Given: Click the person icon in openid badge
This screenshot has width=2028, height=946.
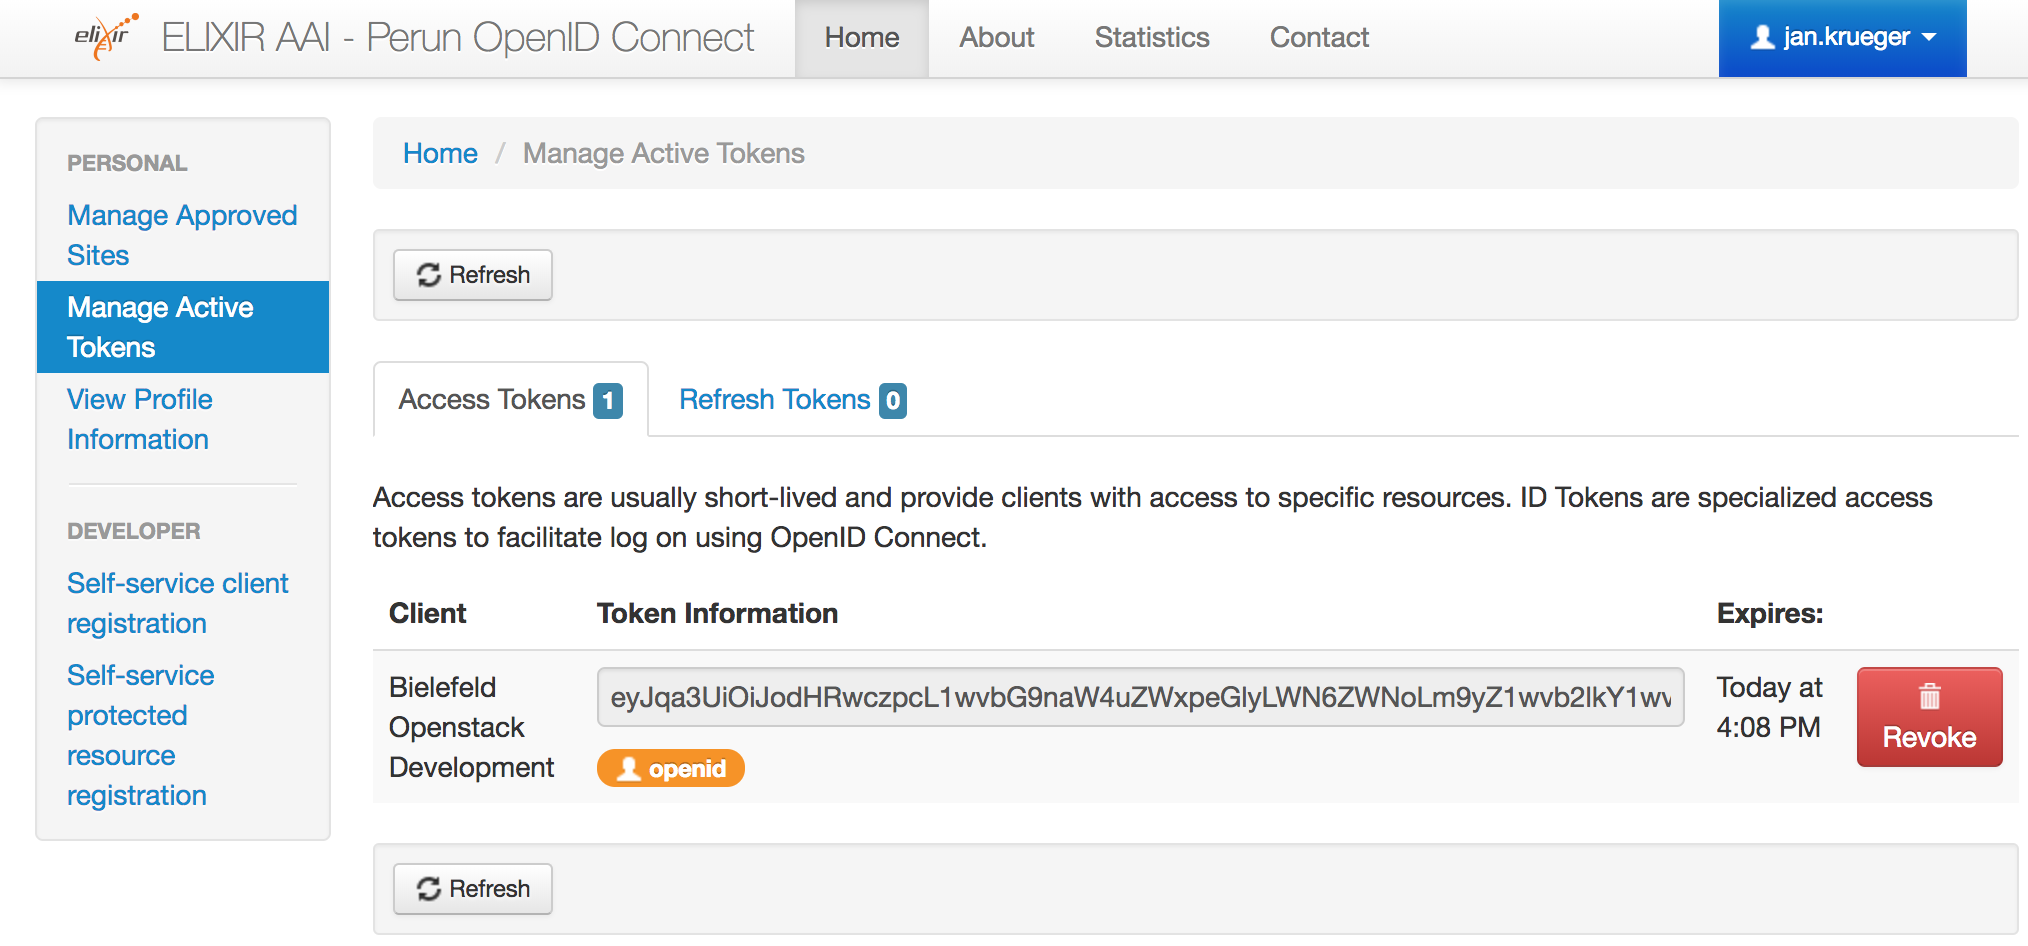Looking at the screenshot, I should (629, 768).
